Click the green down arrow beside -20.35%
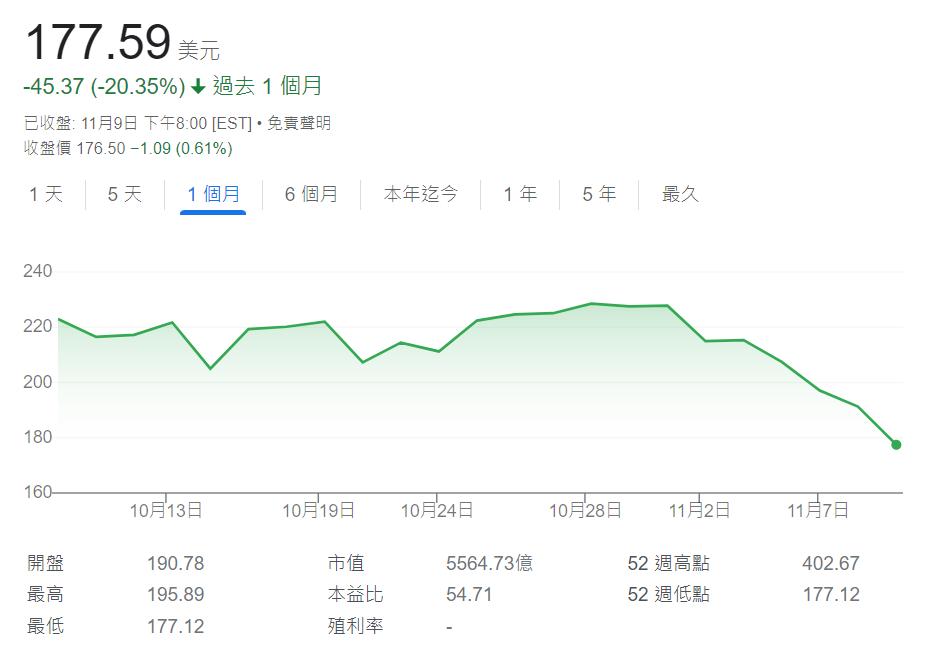Image resolution: width=944 pixels, height=652 pixels. pos(198,87)
